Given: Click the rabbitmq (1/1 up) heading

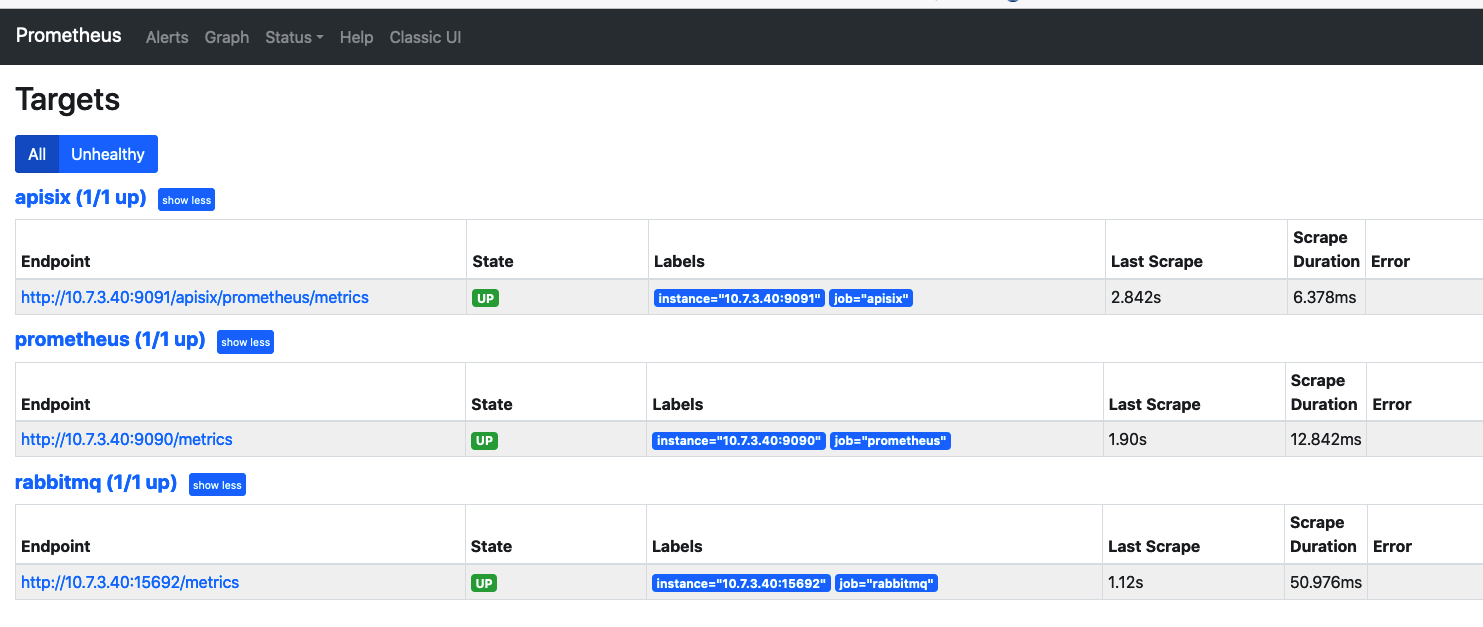Looking at the screenshot, I should [x=96, y=483].
